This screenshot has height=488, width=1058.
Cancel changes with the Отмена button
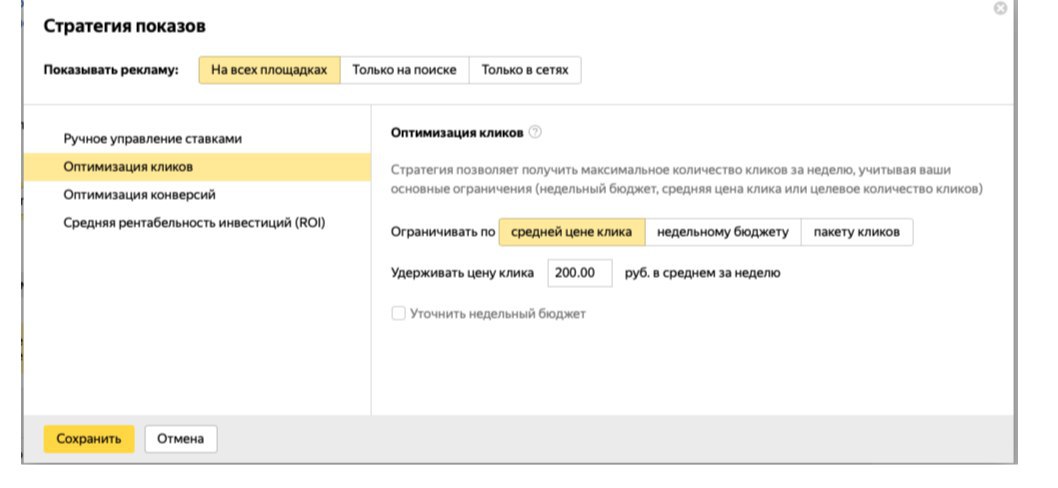click(181, 439)
